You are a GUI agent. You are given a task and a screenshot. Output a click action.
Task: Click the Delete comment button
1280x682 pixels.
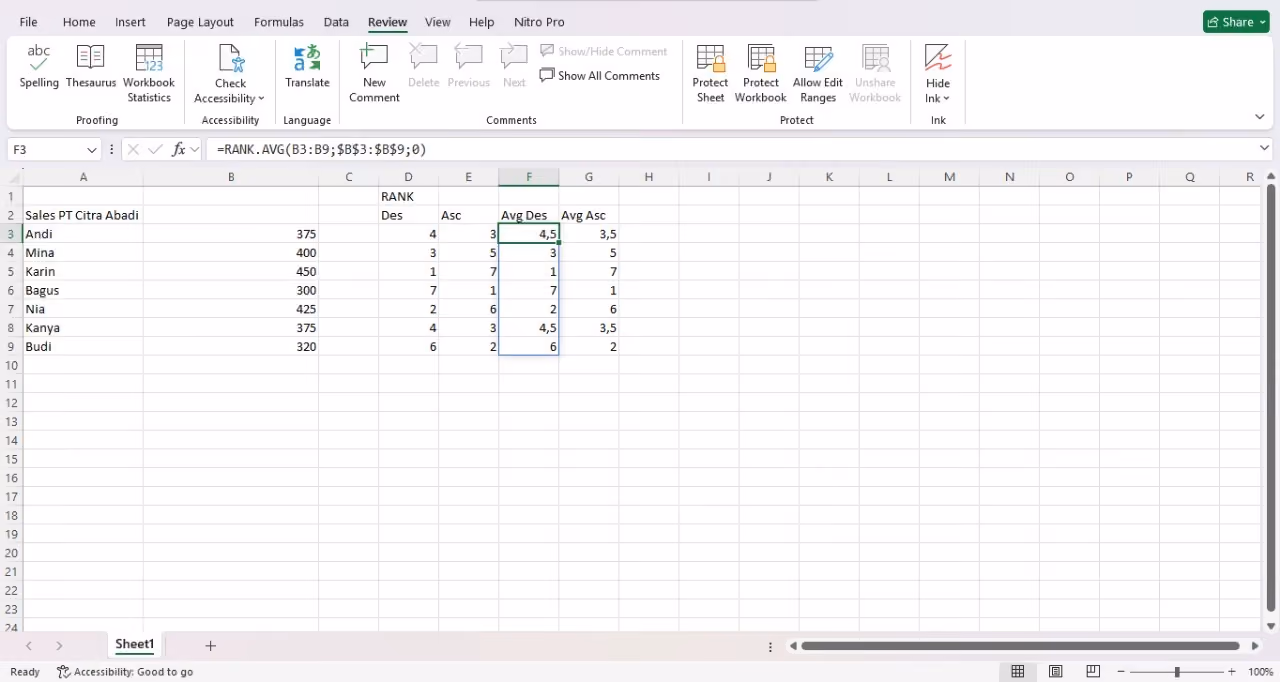(424, 68)
